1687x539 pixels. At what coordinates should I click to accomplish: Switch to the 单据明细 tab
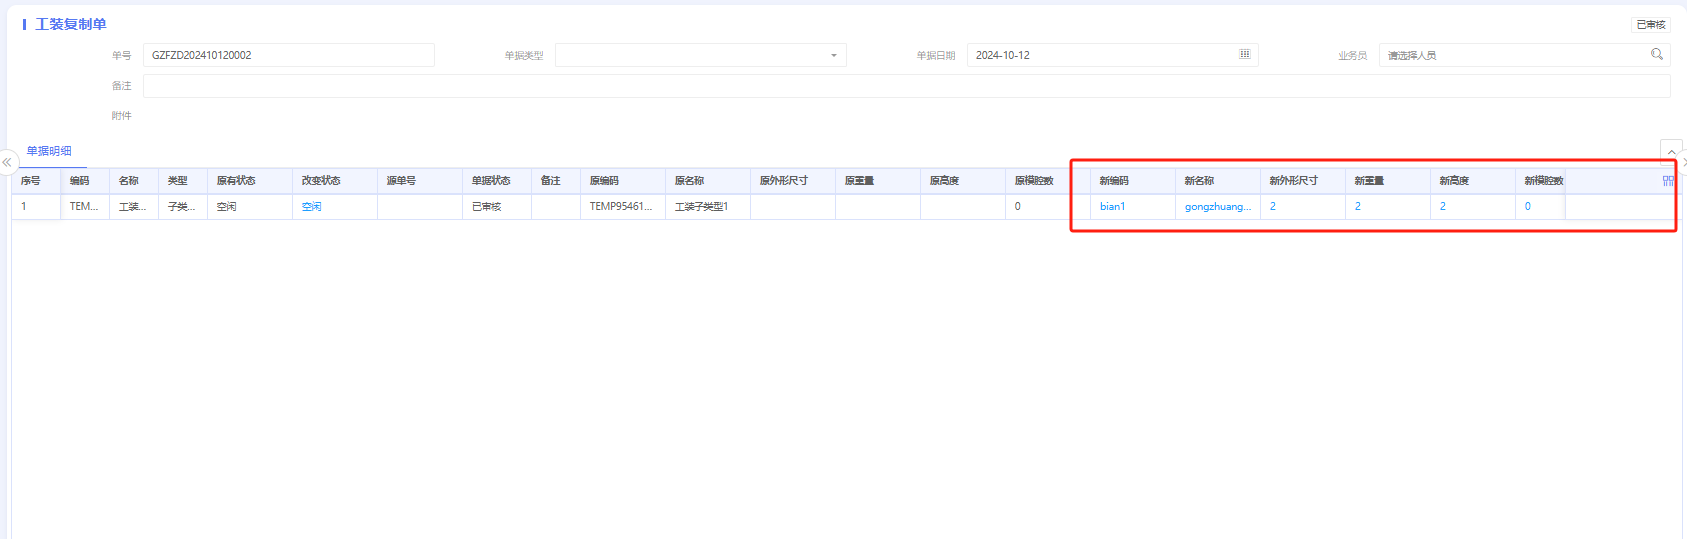pyautogui.click(x=49, y=151)
